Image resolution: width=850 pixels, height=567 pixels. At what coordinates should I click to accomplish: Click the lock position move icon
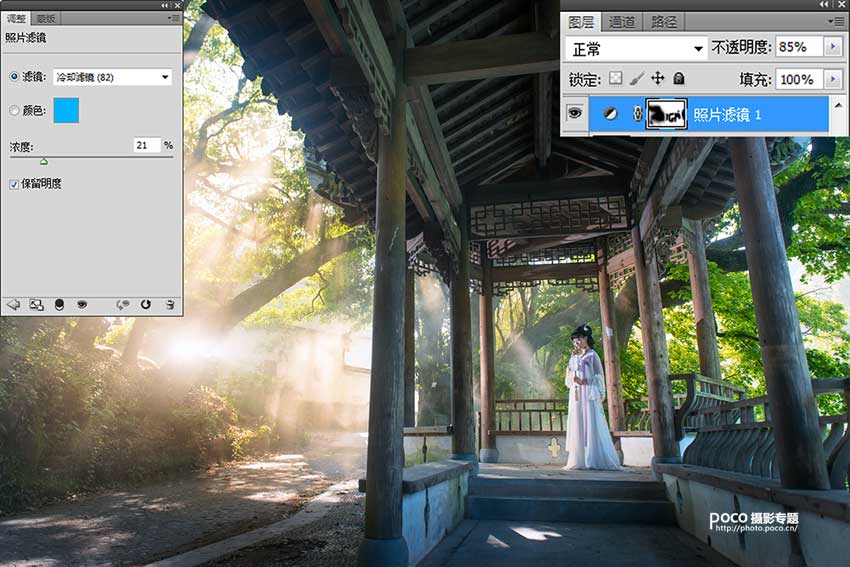(x=658, y=78)
